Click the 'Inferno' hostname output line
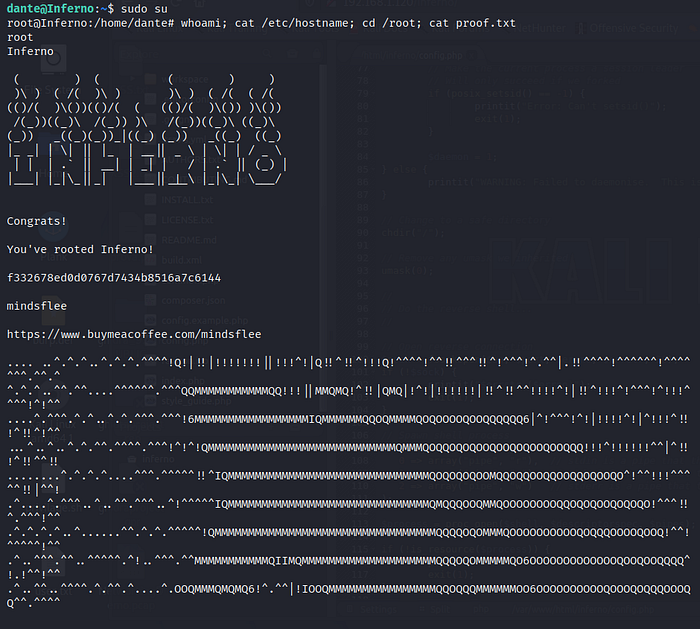The image size is (700, 629). coord(30,50)
